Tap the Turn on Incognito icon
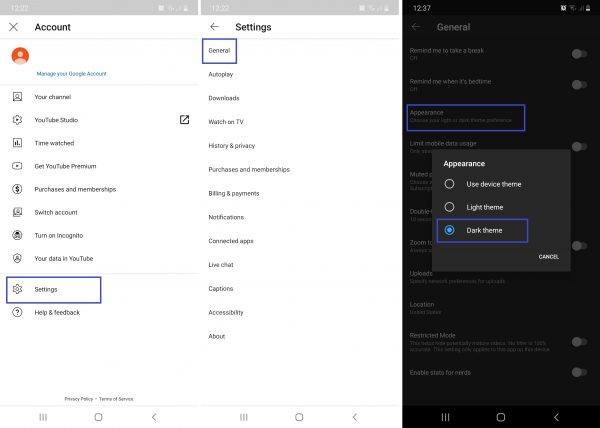The height and width of the screenshot is (428, 600). (x=17, y=235)
